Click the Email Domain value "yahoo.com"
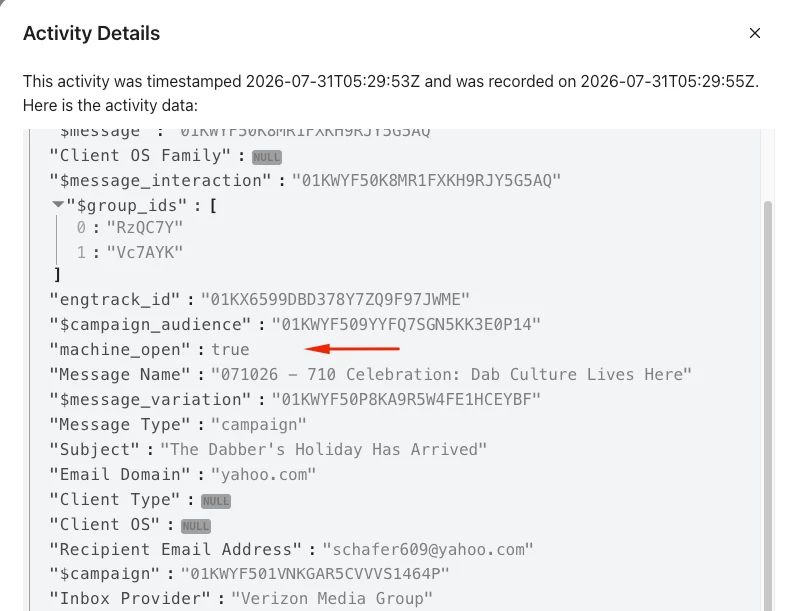 [263, 475]
